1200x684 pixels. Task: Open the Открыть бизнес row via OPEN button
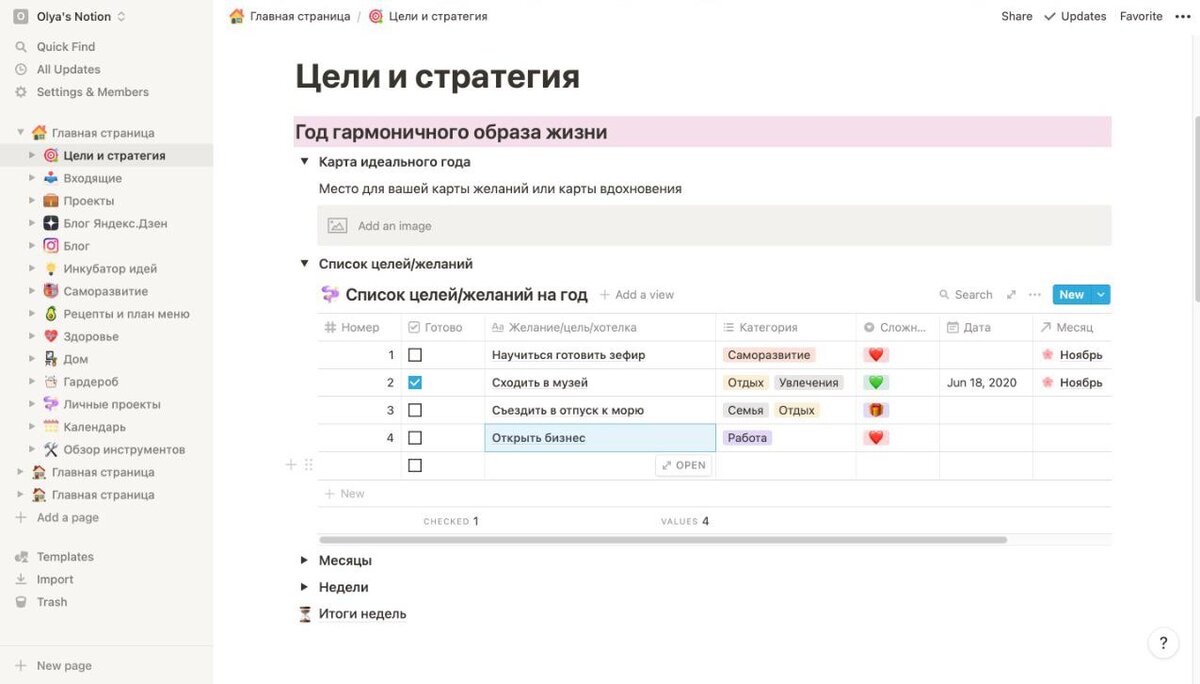coord(683,464)
